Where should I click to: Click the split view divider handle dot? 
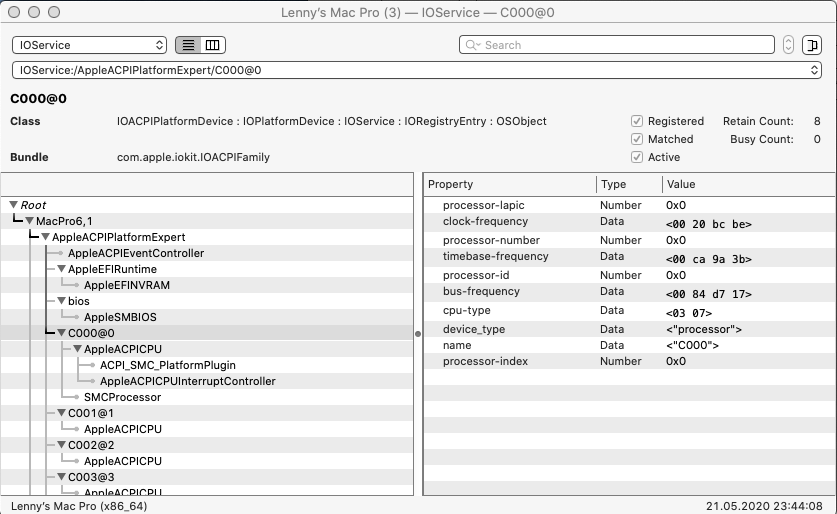(418, 334)
